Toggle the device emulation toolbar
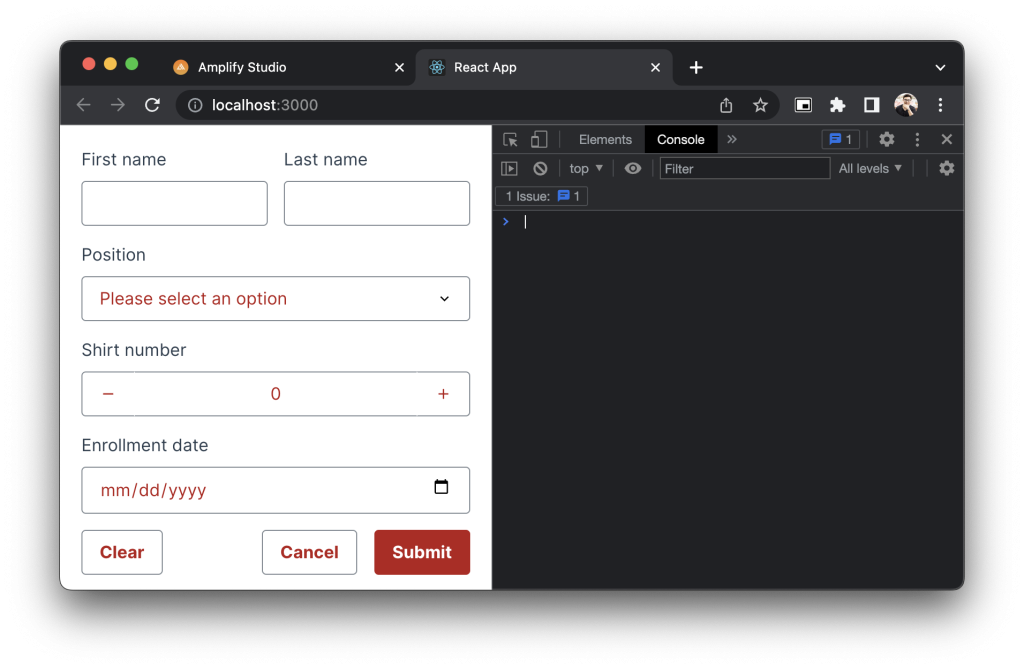The height and width of the screenshot is (669, 1024). tap(538, 139)
